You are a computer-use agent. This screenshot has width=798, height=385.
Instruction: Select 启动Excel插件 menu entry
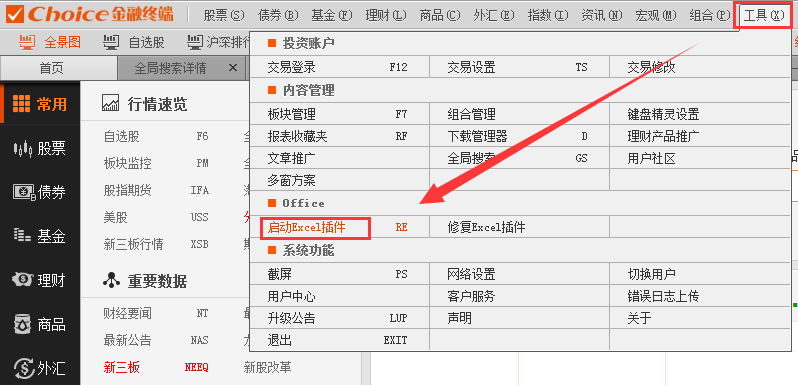(307, 228)
